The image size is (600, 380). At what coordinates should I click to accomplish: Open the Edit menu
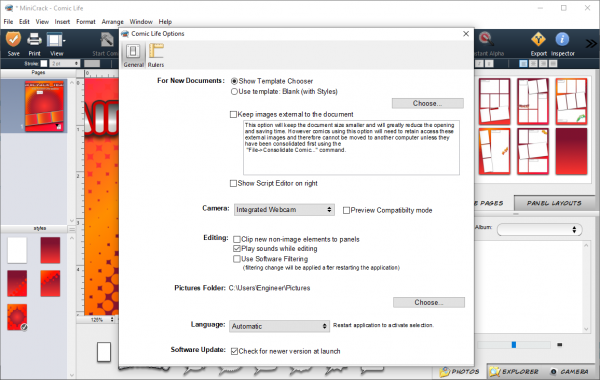click(24, 22)
